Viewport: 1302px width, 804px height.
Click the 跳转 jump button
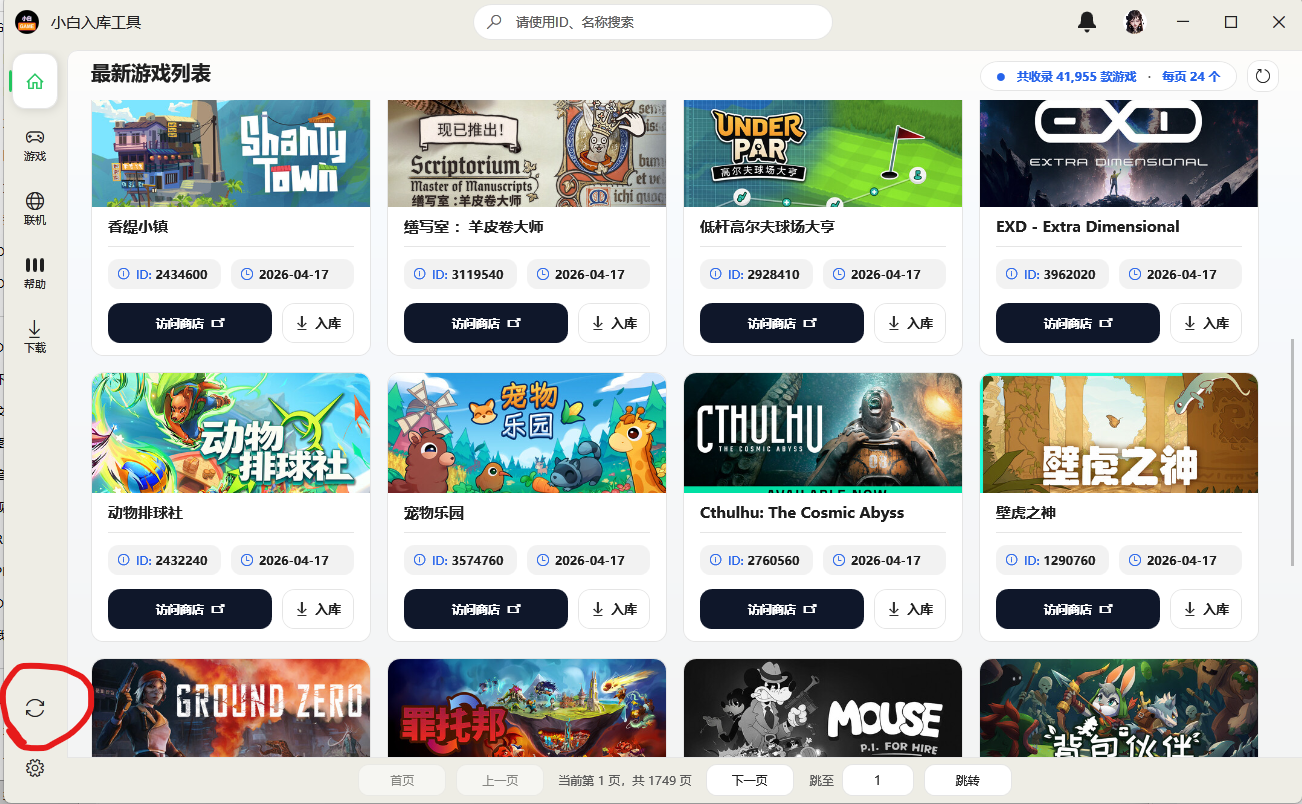coord(968,780)
